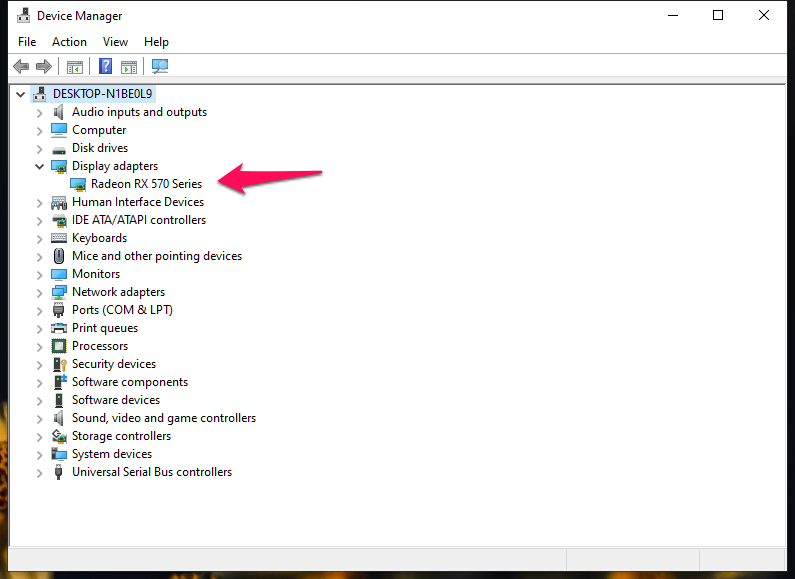Screen dimensions: 795x579
Task: Expand the Disk drives category
Action: (40, 149)
